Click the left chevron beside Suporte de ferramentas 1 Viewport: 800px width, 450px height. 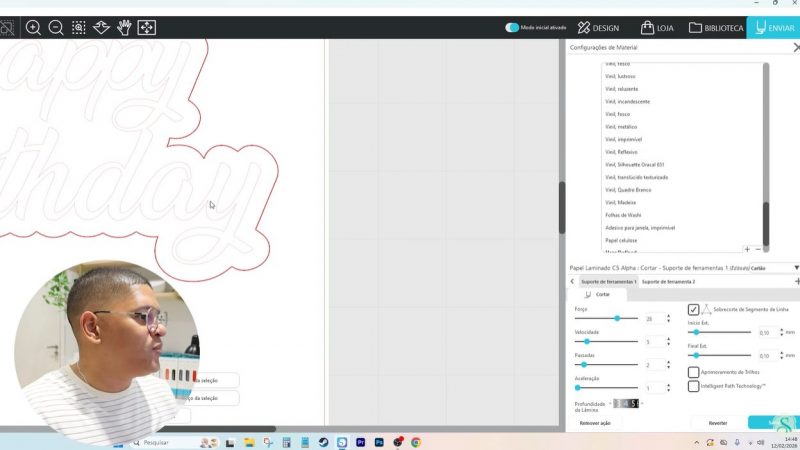tap(572, 282)
